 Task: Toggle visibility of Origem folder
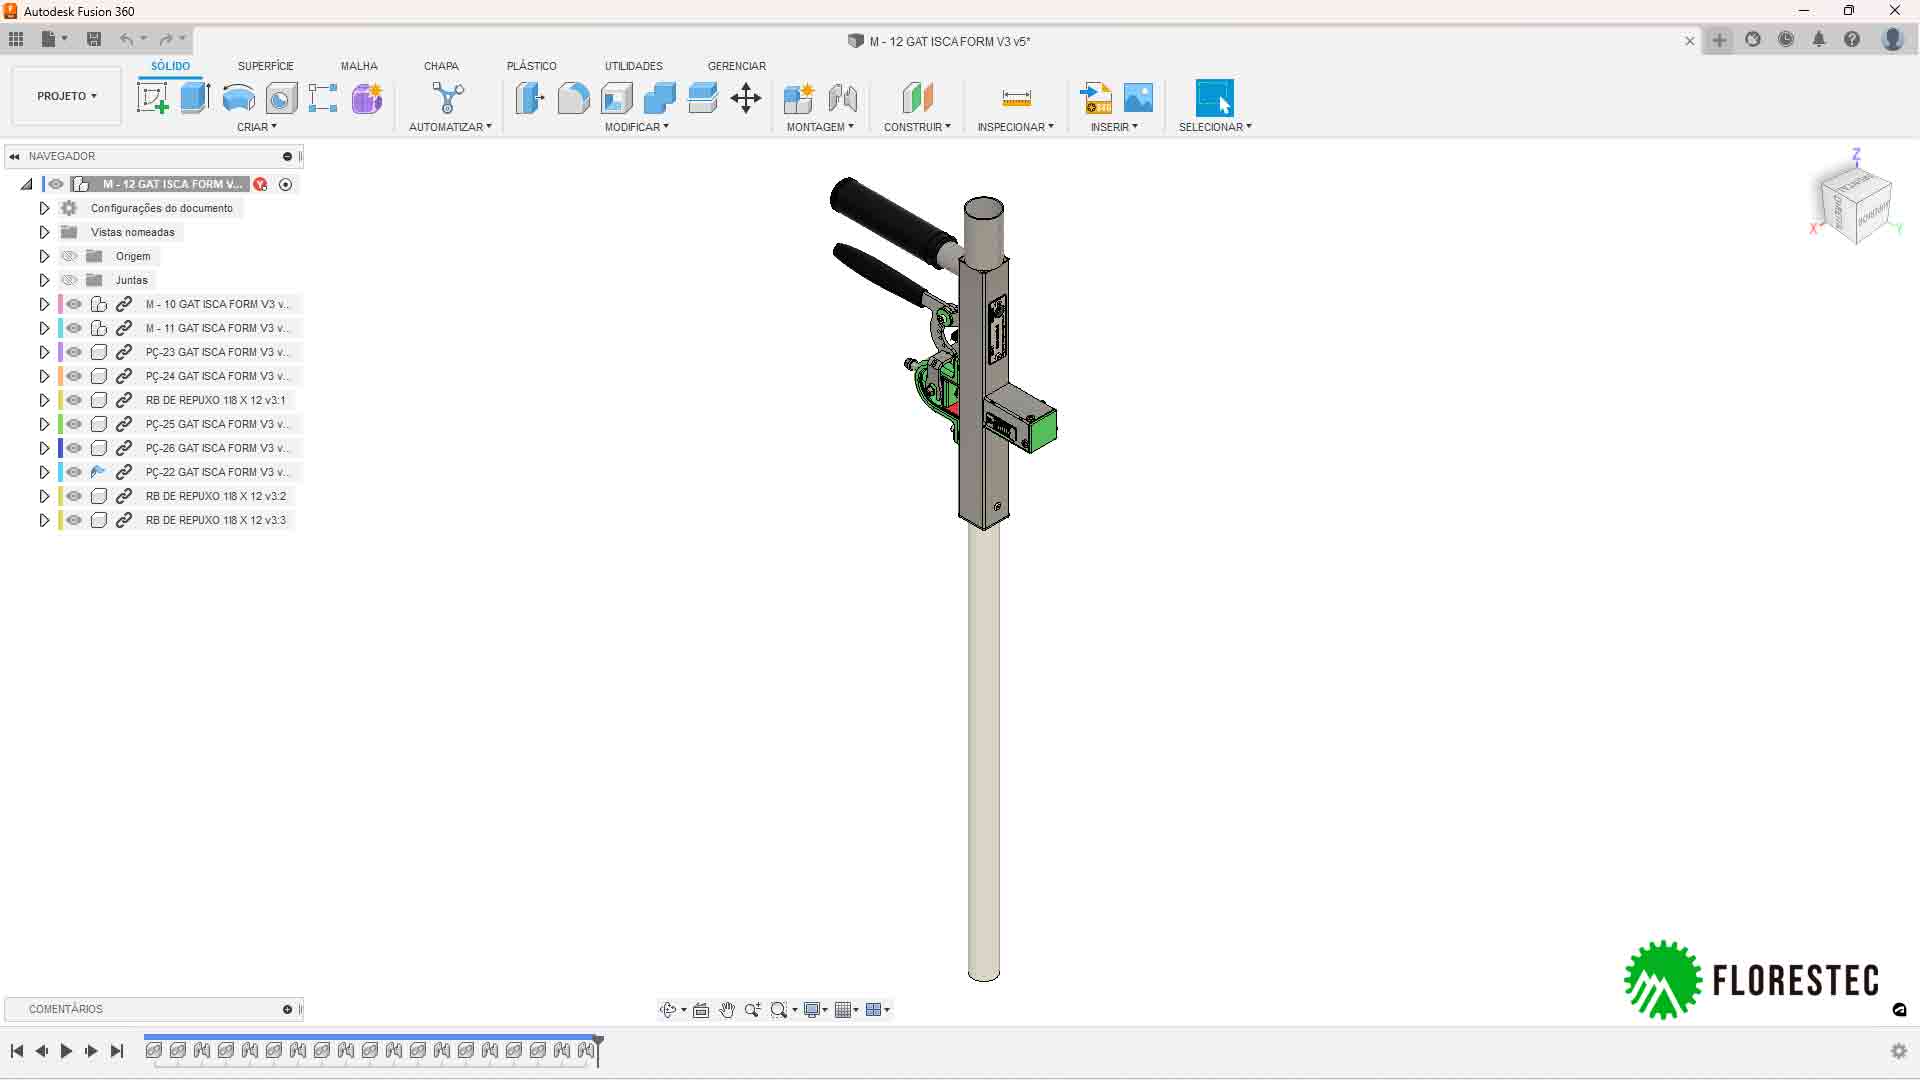coord(69,256)
